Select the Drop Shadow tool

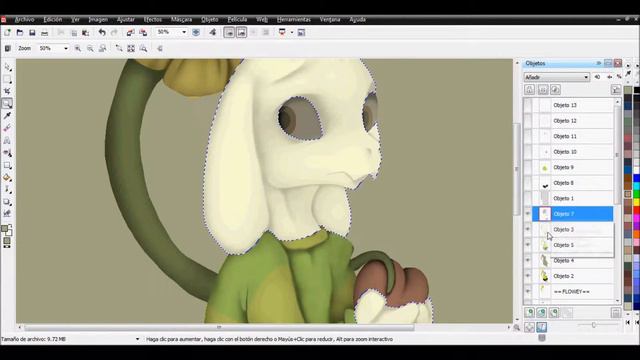(7, 202)
